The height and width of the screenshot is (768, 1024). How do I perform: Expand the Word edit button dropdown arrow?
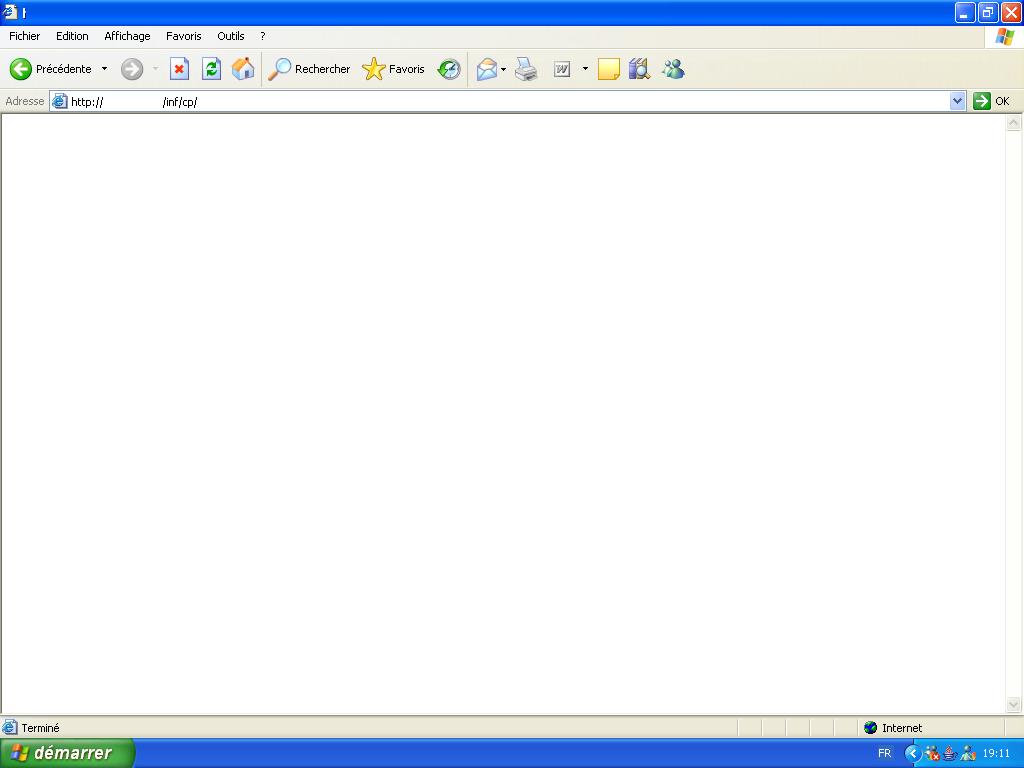[x=585, y=69]
